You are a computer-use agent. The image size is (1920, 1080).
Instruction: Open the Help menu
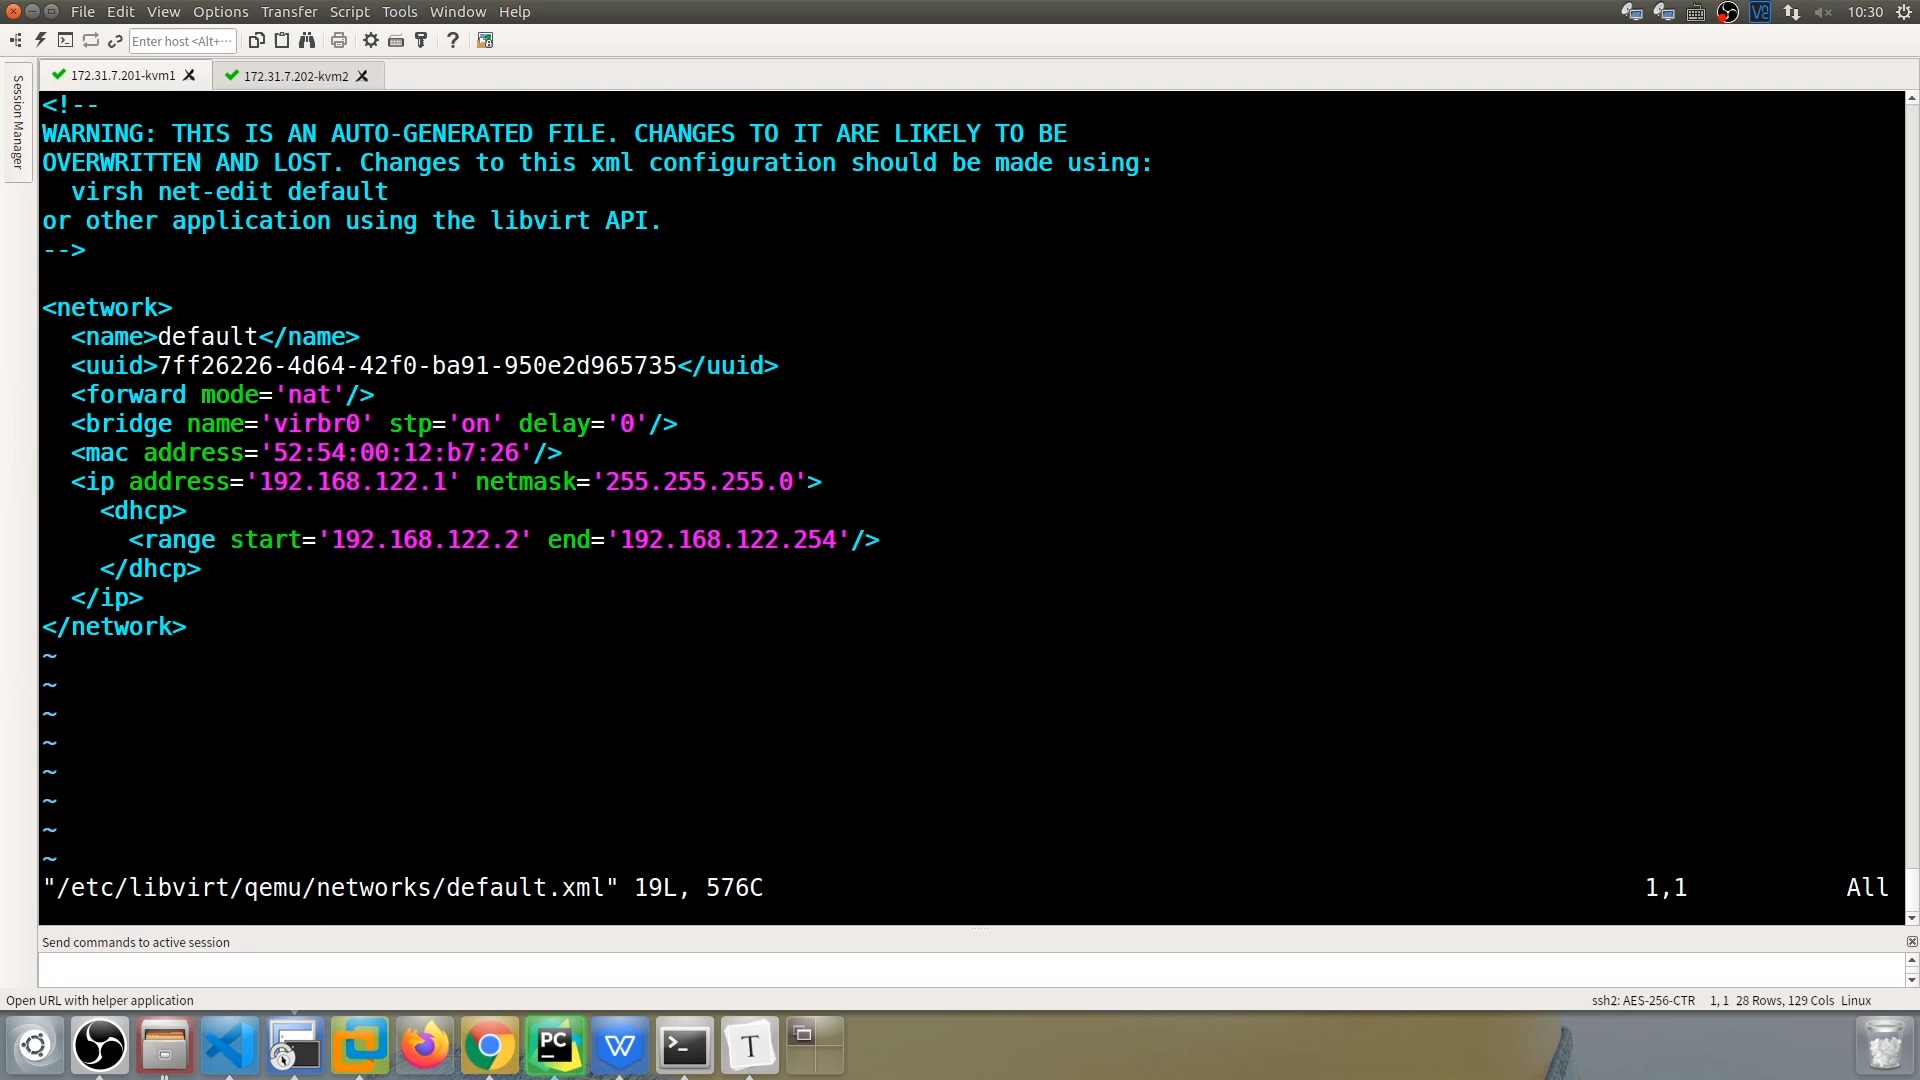pyautogui.click(x=514, y=12)
